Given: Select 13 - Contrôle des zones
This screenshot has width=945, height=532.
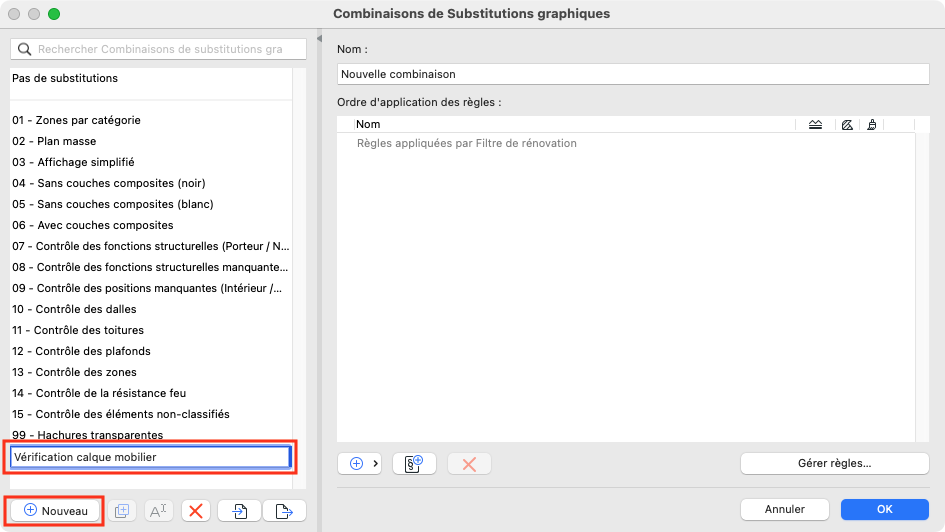Looking at the screenshot, I should [x=151, y=372].
